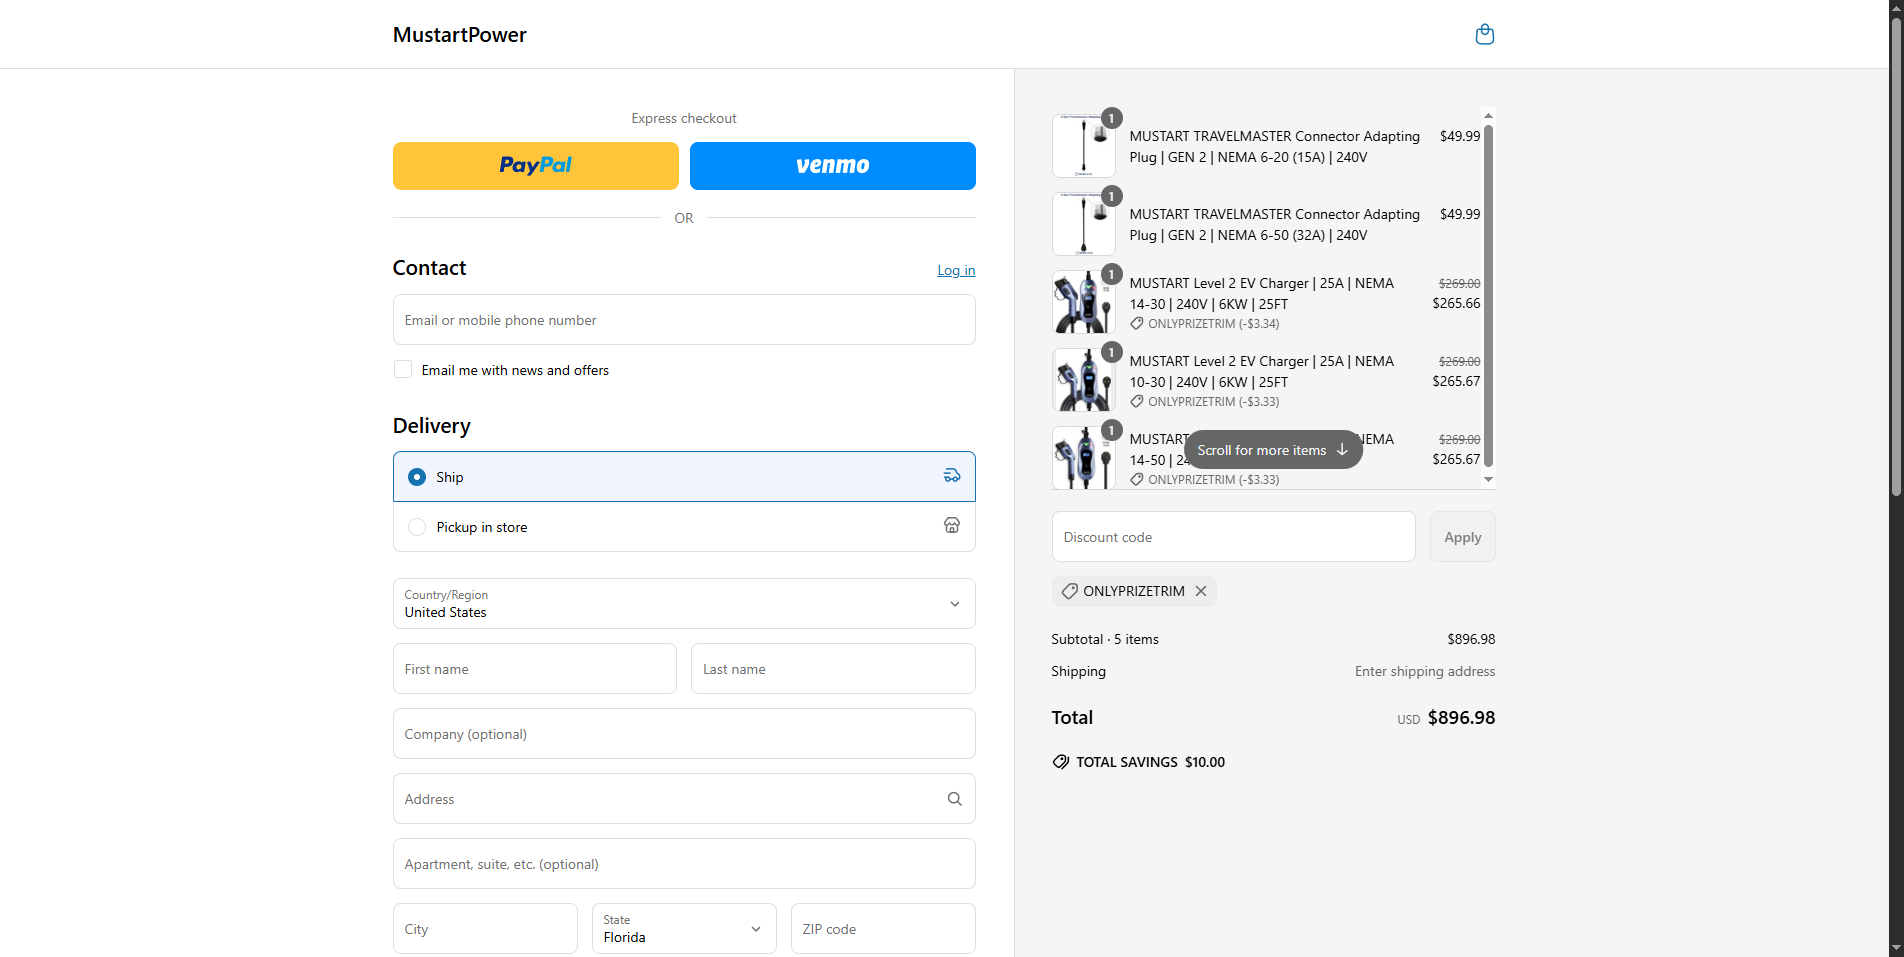Click the NEMA 6-50 adapting plug thumbnail

1084,224
